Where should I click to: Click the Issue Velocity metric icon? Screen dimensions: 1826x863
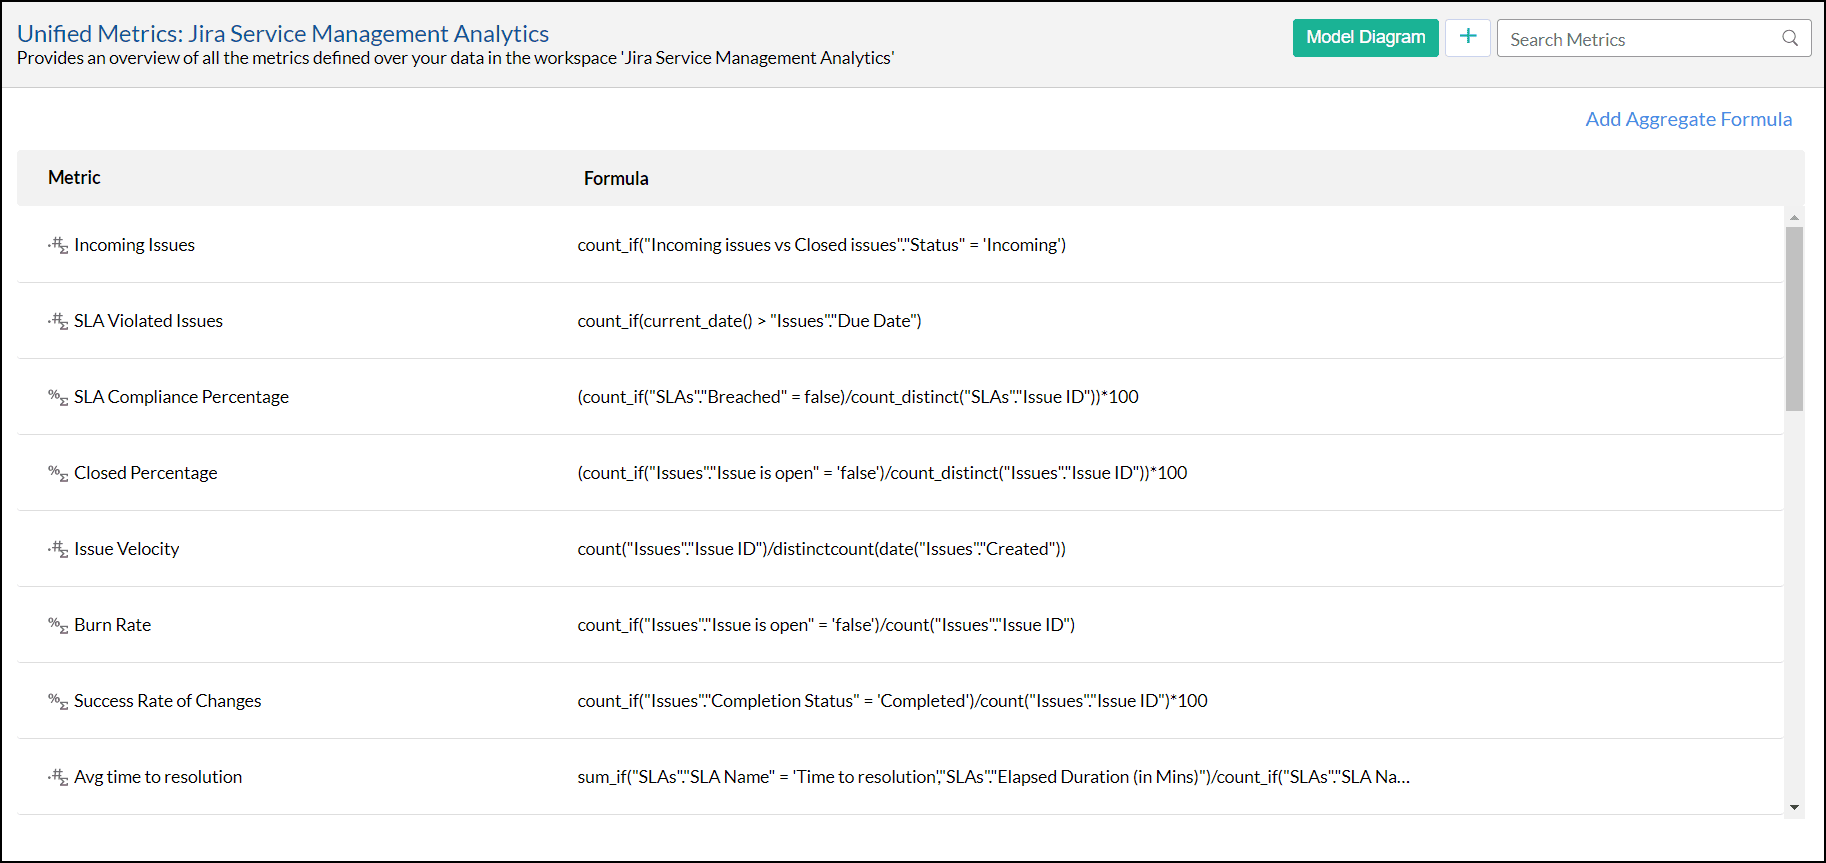point(58,549)
